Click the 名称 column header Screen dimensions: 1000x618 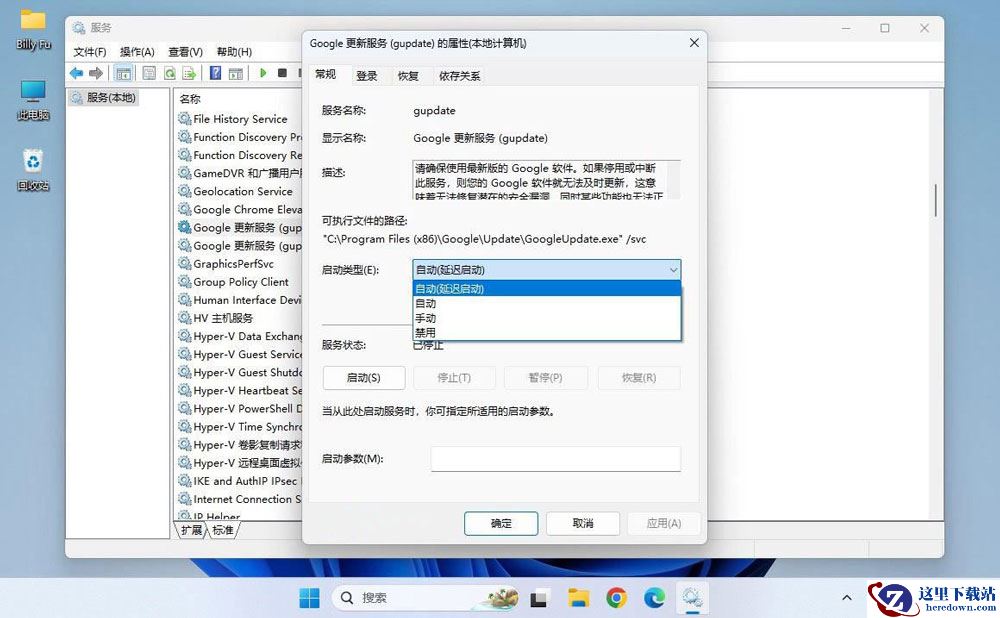click(190, 99)
